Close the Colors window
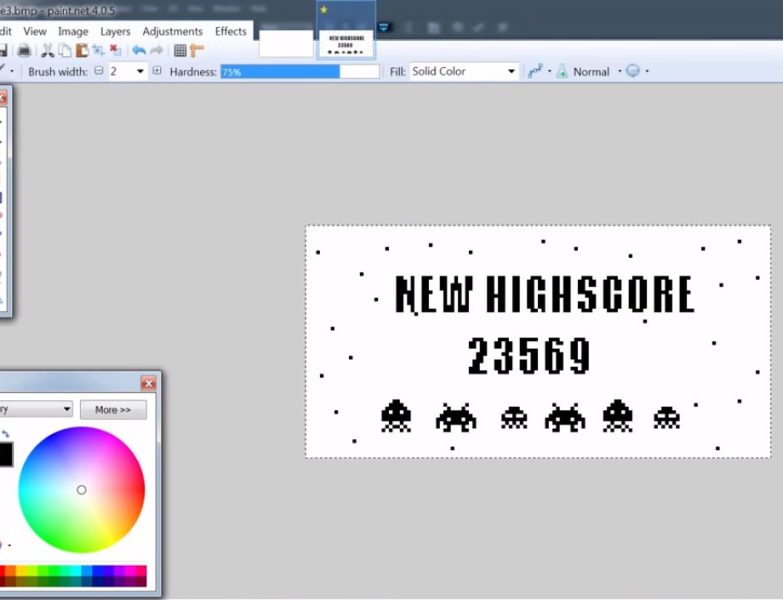Image resolution: width=783 pixels, height=600 pixels. click(x=148, y=383)
